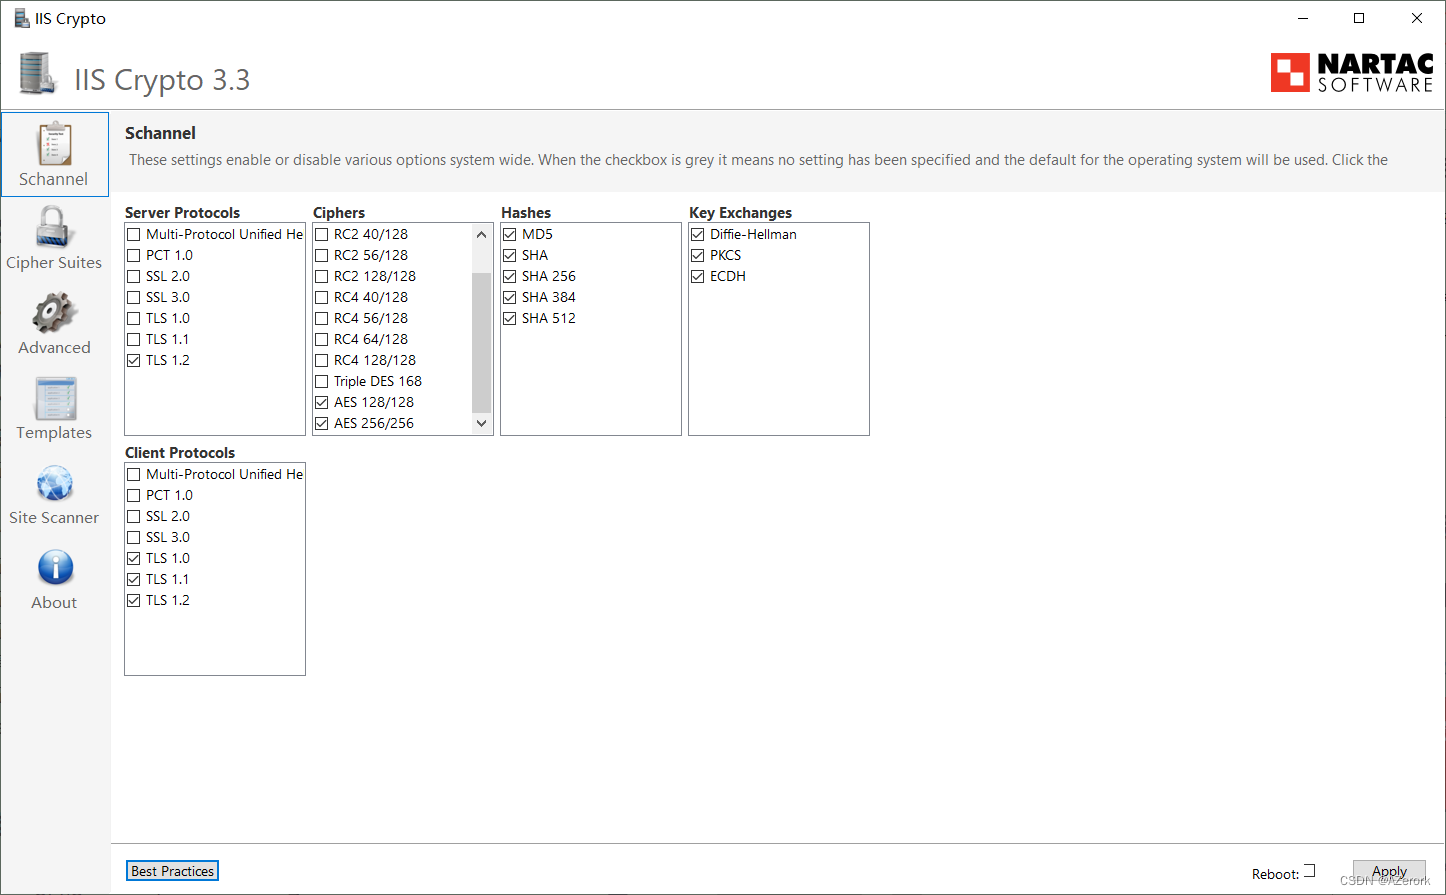The image size is (1446, 895).
Task: Disable Diffie-Hellman key exchange
Action: (698, 234)
